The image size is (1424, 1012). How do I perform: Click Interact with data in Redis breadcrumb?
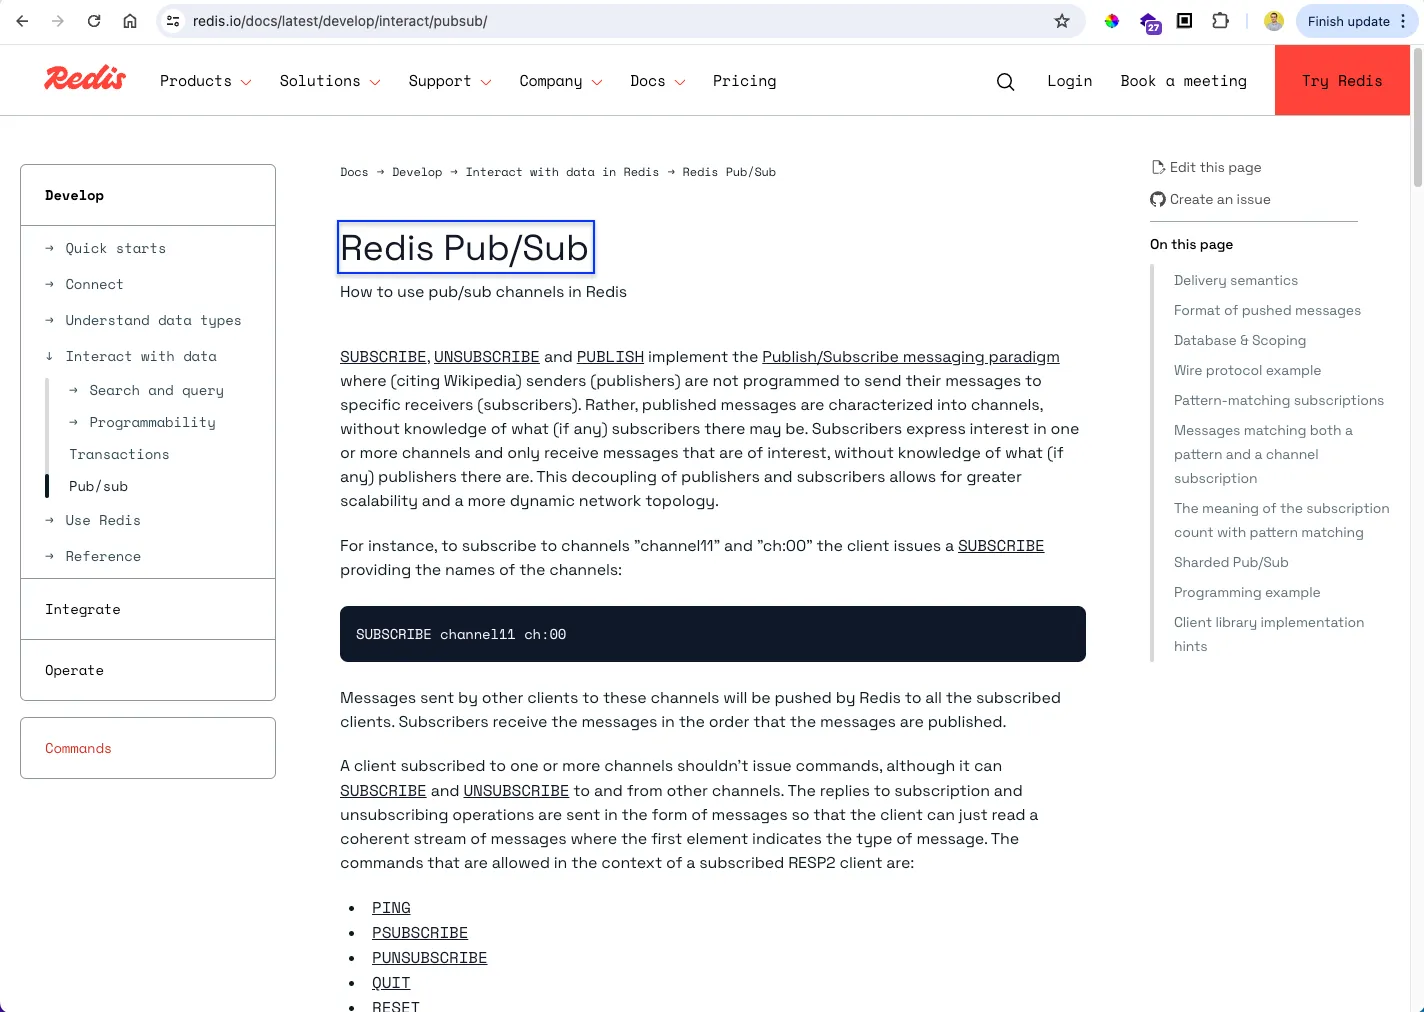pos(562,172)
